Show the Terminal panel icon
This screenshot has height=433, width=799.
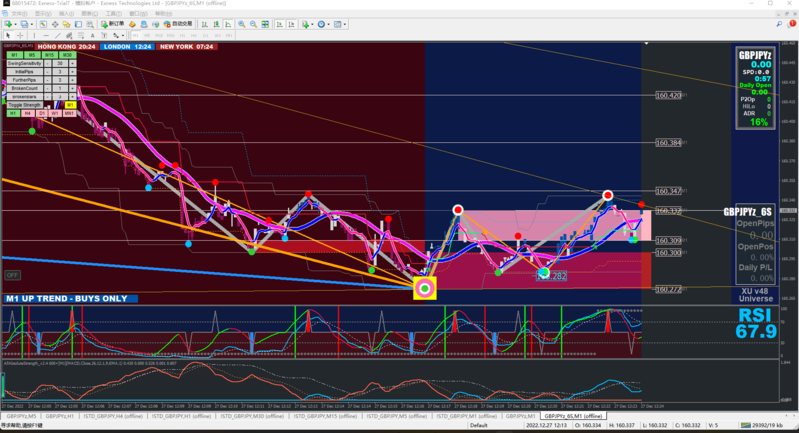pos(78,24)
